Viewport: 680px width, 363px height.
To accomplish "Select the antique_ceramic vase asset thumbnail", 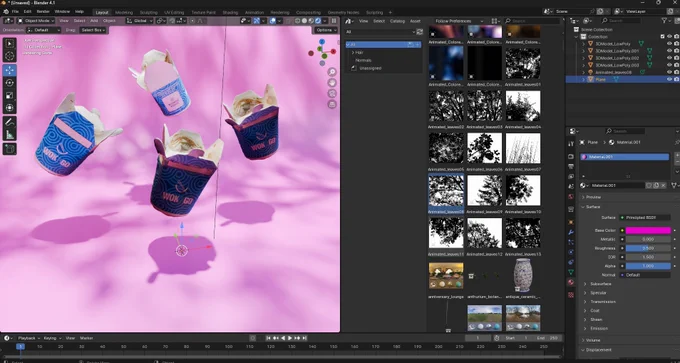I will coord(523,275).
